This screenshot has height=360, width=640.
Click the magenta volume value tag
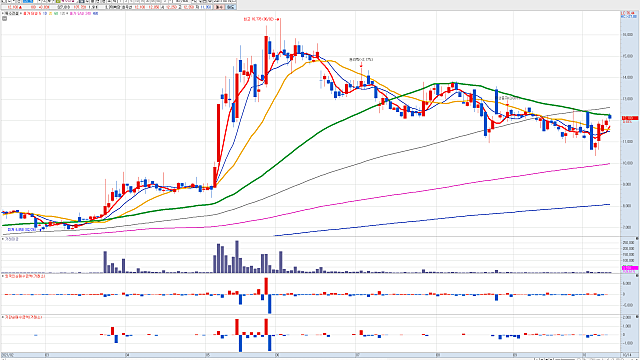click(x=630, y=268)
